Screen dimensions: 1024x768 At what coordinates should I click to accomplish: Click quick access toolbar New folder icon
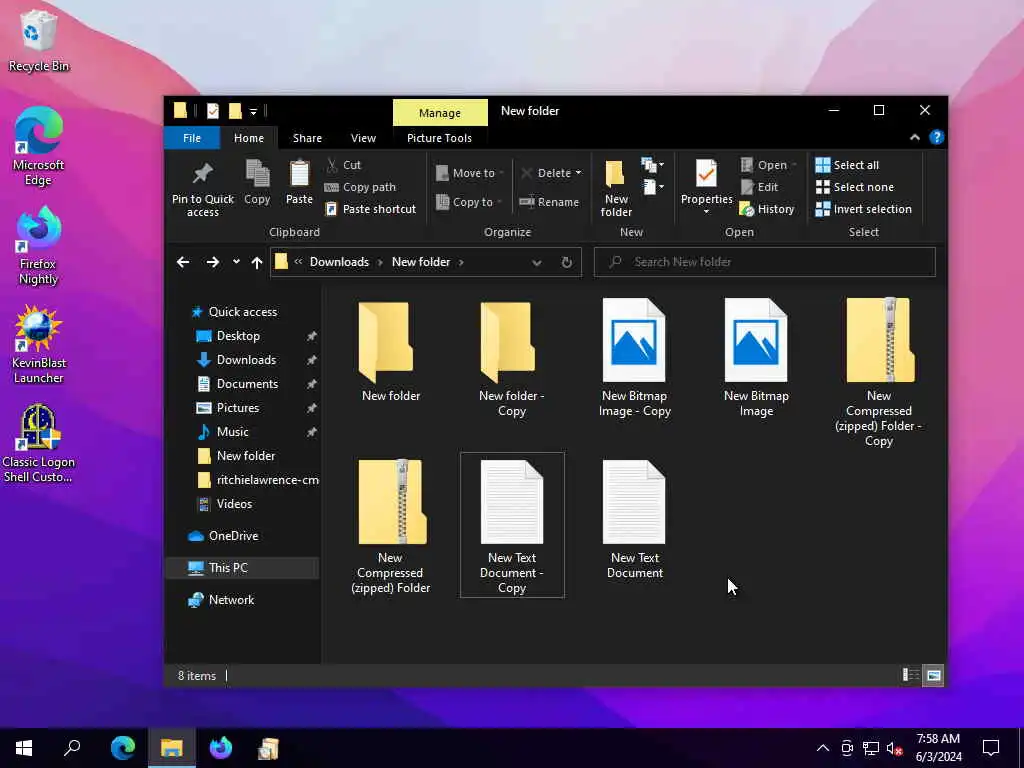(235, 111)
